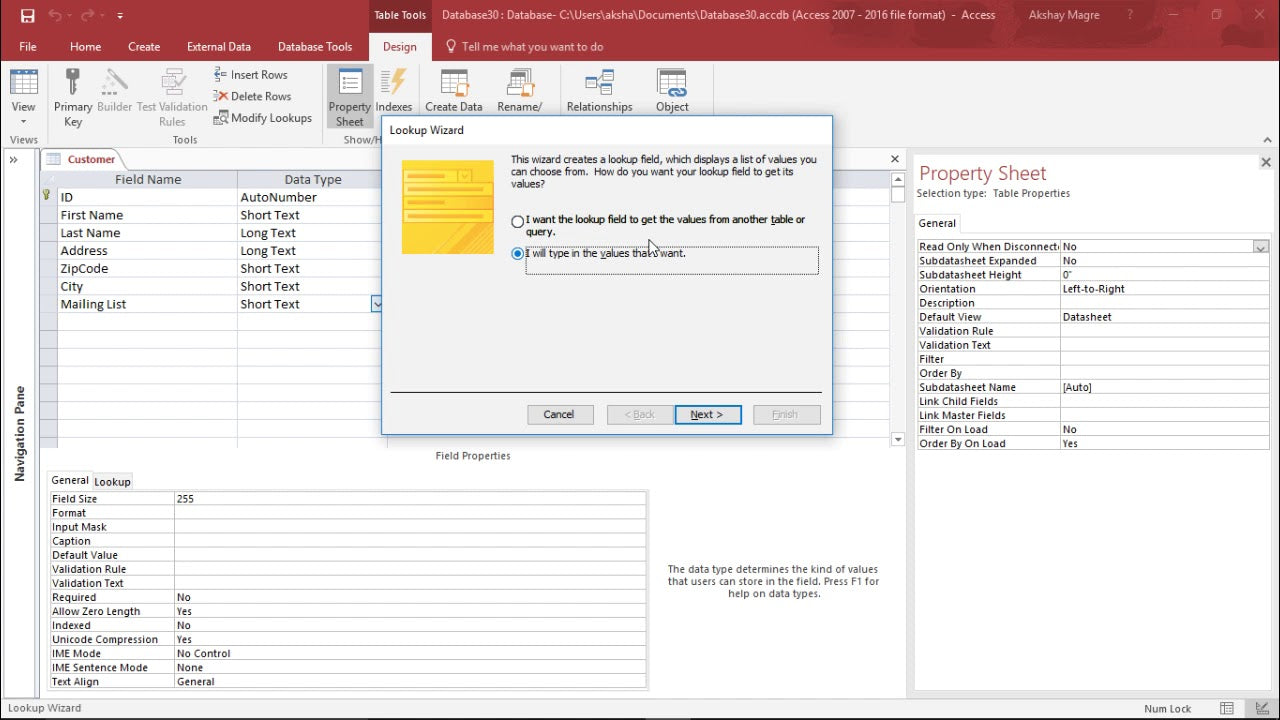Open Mailing List data type dropdown
The width and height of the screenshot is (1280, 720).
pos(376,304)
